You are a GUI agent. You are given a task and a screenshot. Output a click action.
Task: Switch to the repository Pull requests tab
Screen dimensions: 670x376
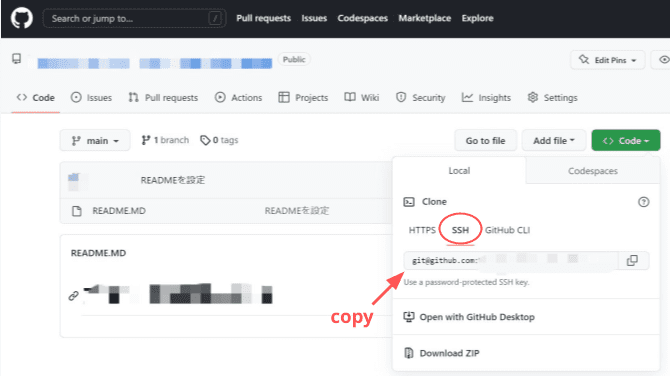[163, 98]
